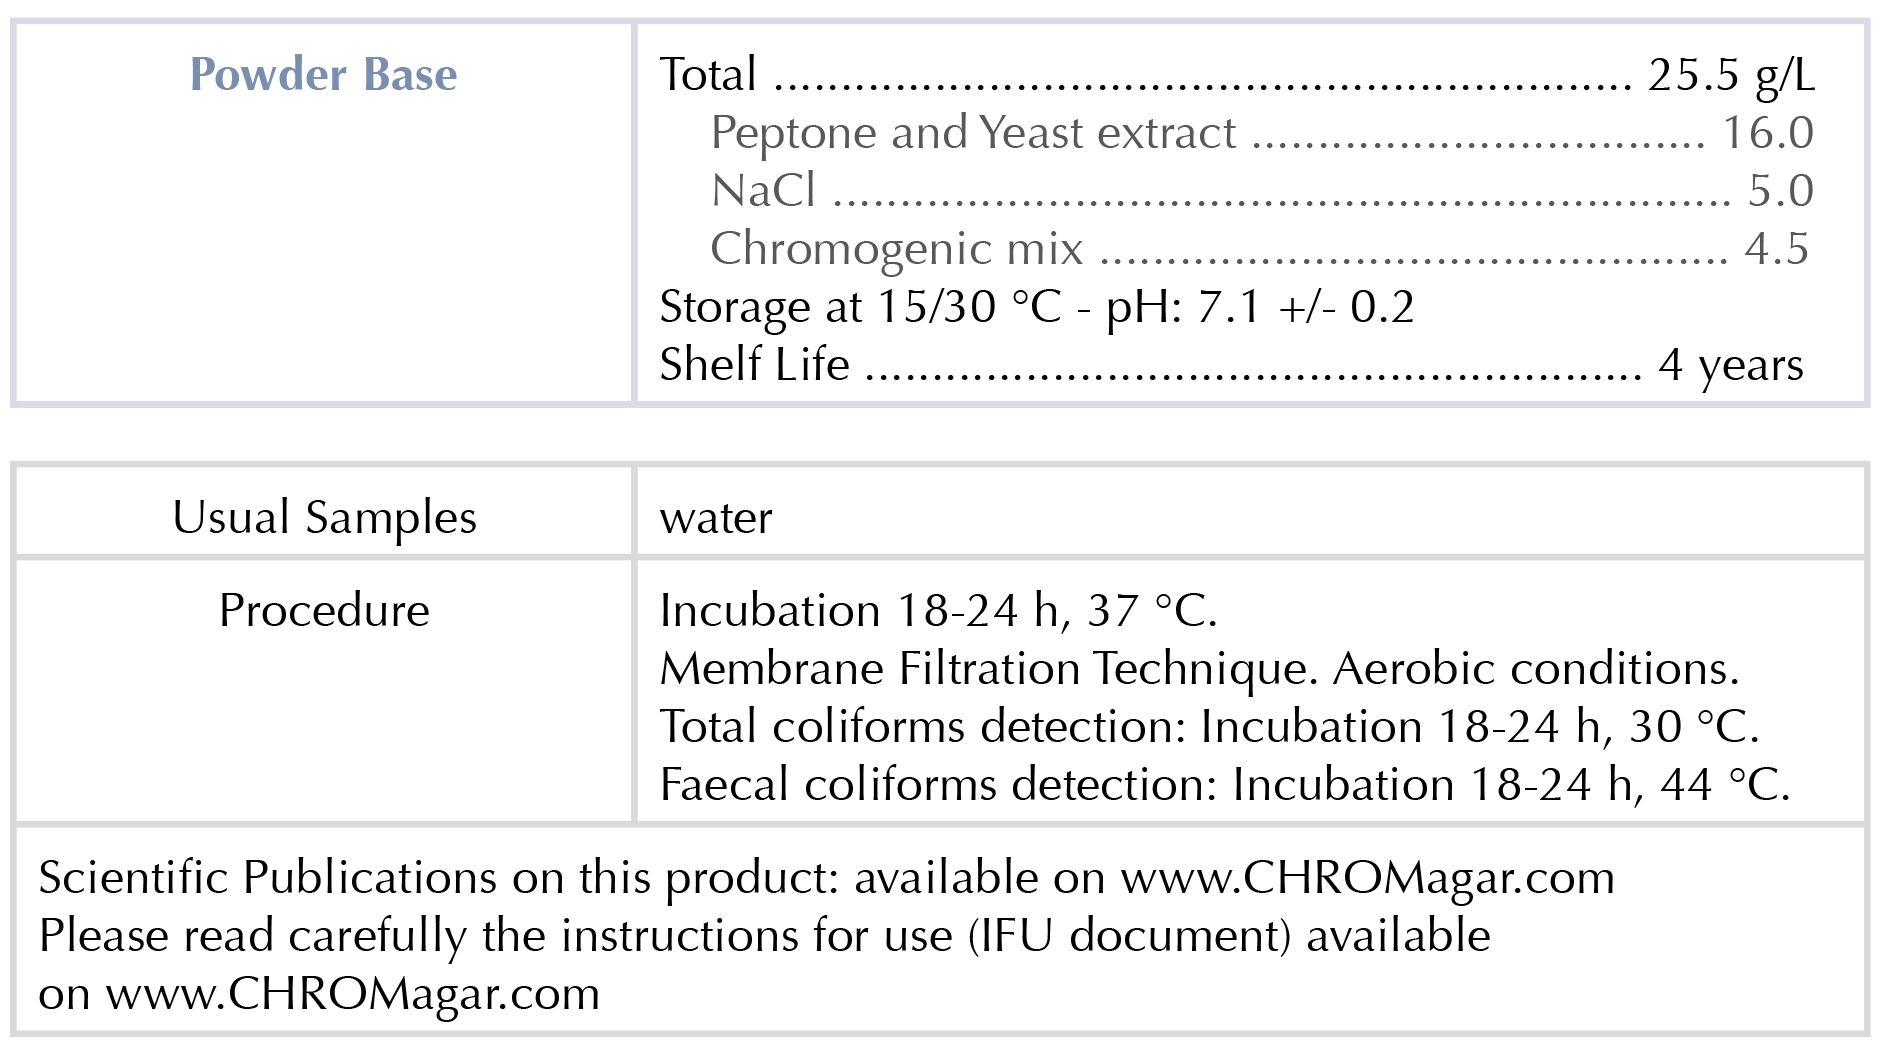Click the Usual Samples row header
Screen dimensions: 1884x1050
pyautogui.click(x=324, y=518)
